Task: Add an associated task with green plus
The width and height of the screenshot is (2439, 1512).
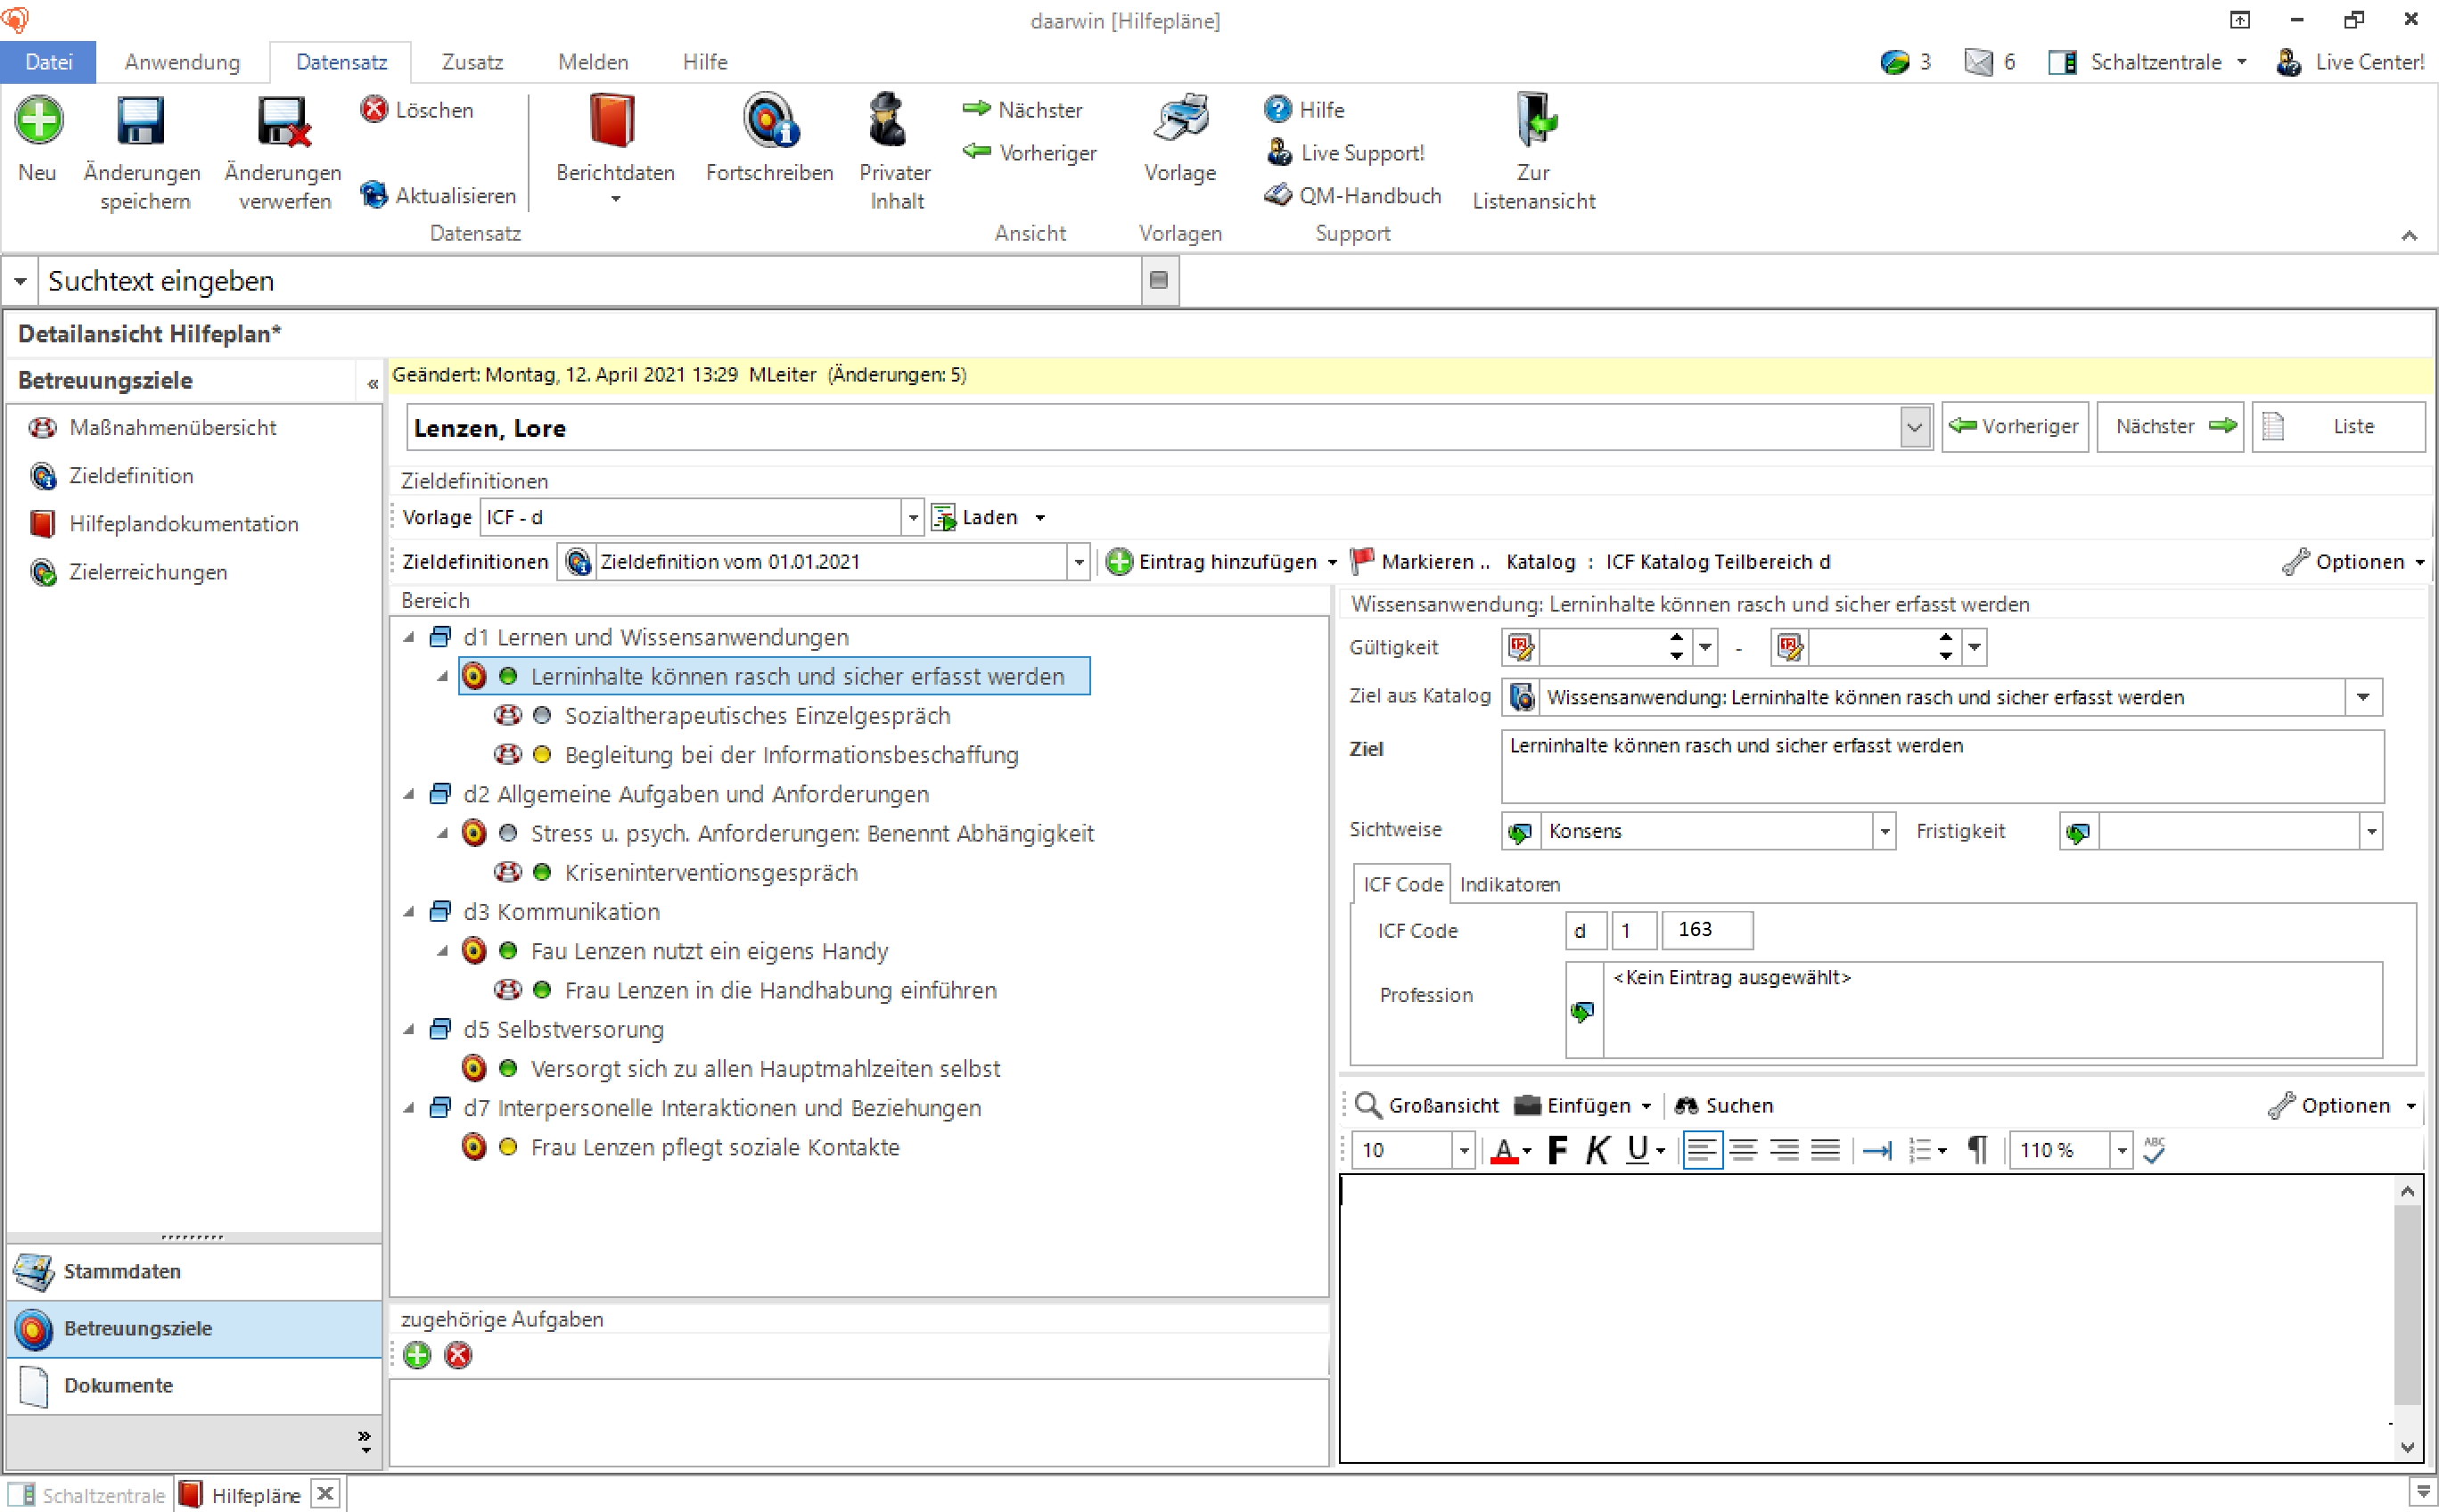Action: 417,1356
